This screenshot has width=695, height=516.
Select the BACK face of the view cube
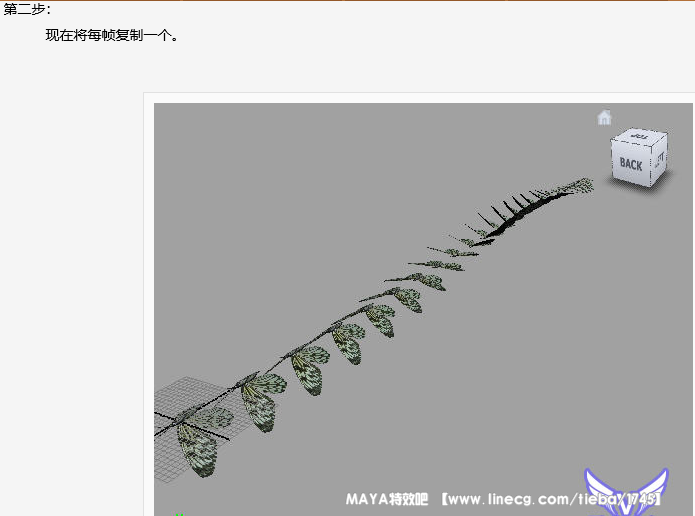coord(631,164)
